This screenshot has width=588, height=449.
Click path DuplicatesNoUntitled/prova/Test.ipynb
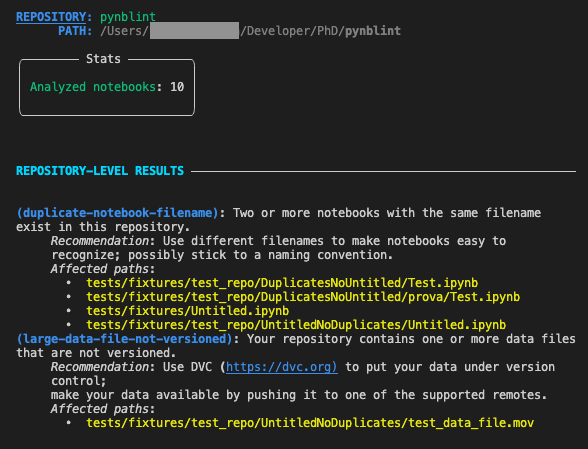[x=303, y=297]
